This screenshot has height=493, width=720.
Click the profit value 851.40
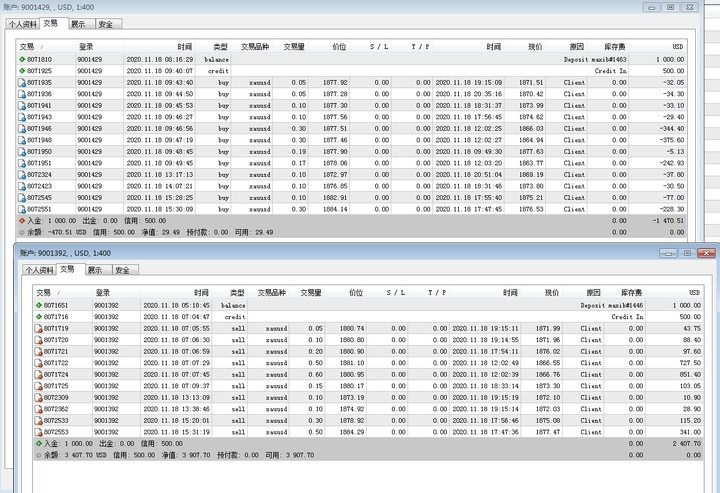690,375
